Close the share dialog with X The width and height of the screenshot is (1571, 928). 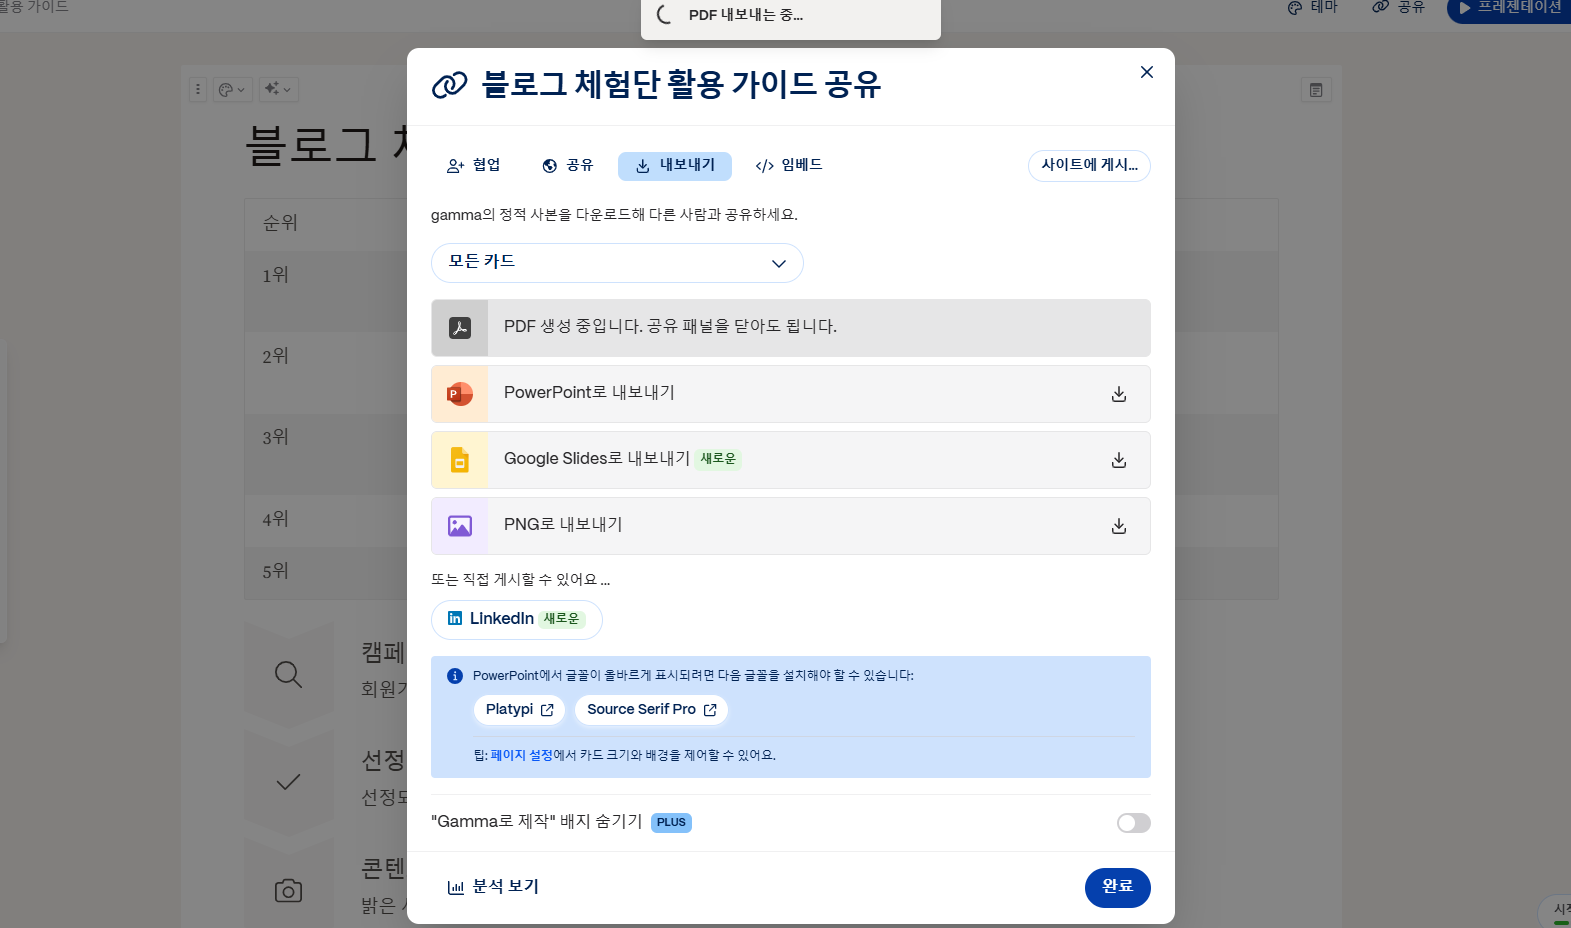click(1147, 72)
